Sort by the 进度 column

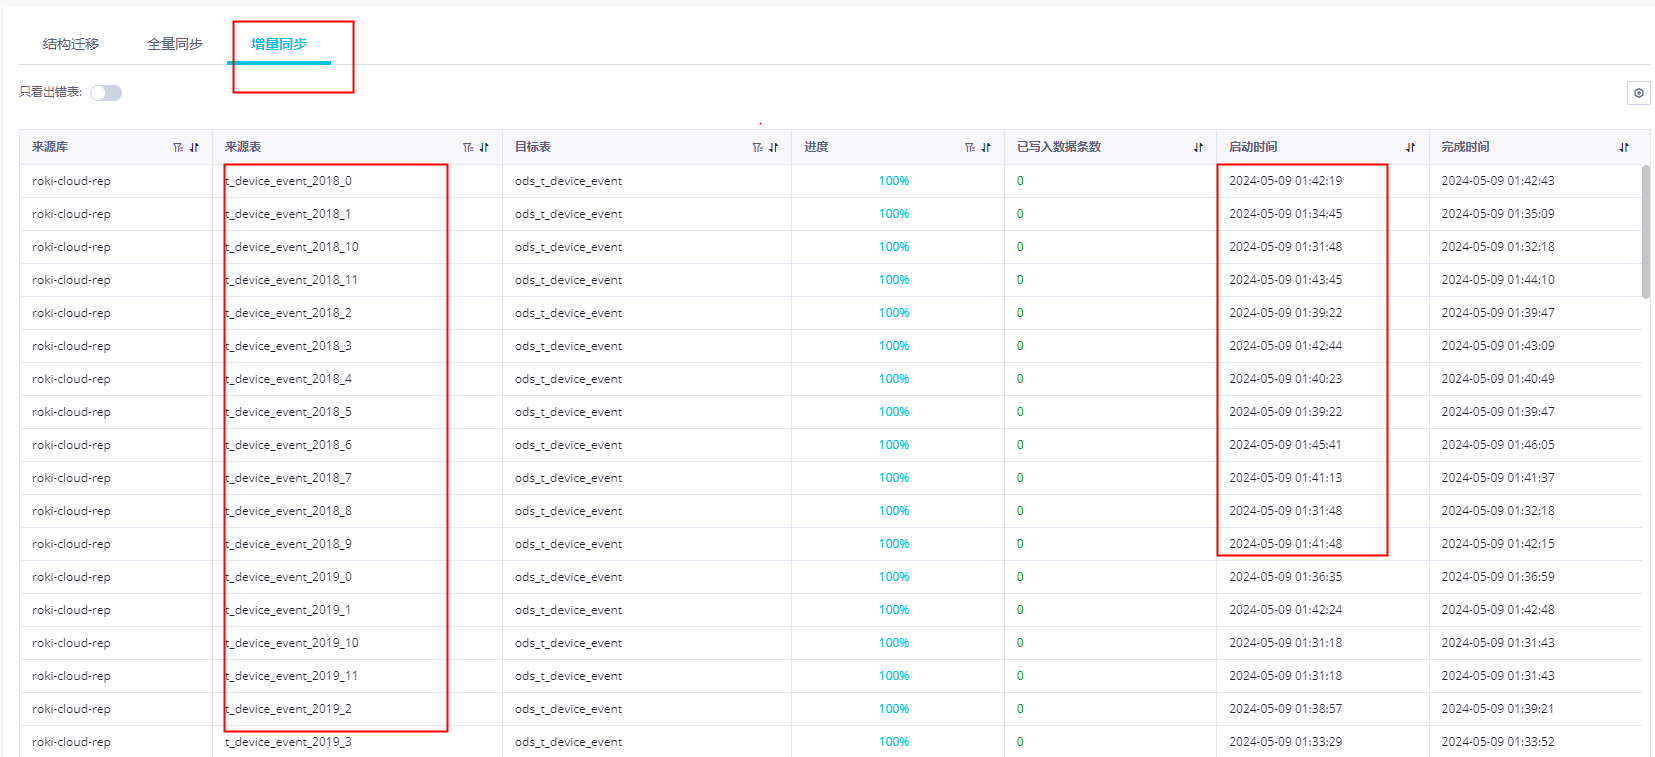click(986, 147)
